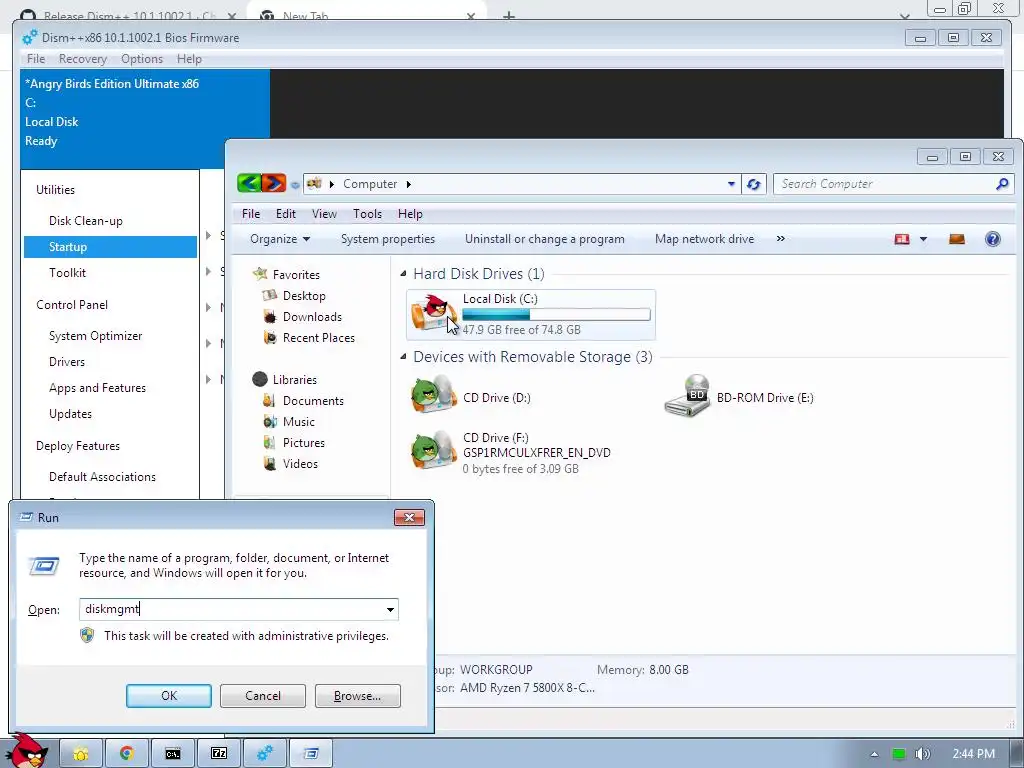Viewport: 1024px width, 768px height.
Task: Open the Dism++ Recovery menu
Action: click(83, 59)
